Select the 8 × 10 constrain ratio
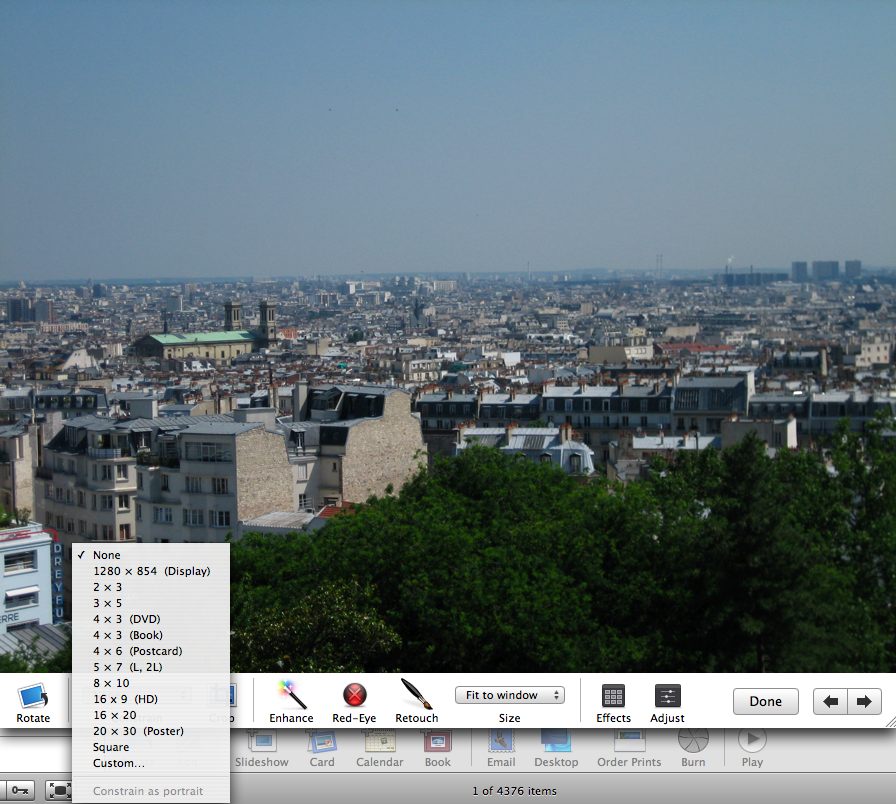Screen dimensions: 896x804 [151, 683]
